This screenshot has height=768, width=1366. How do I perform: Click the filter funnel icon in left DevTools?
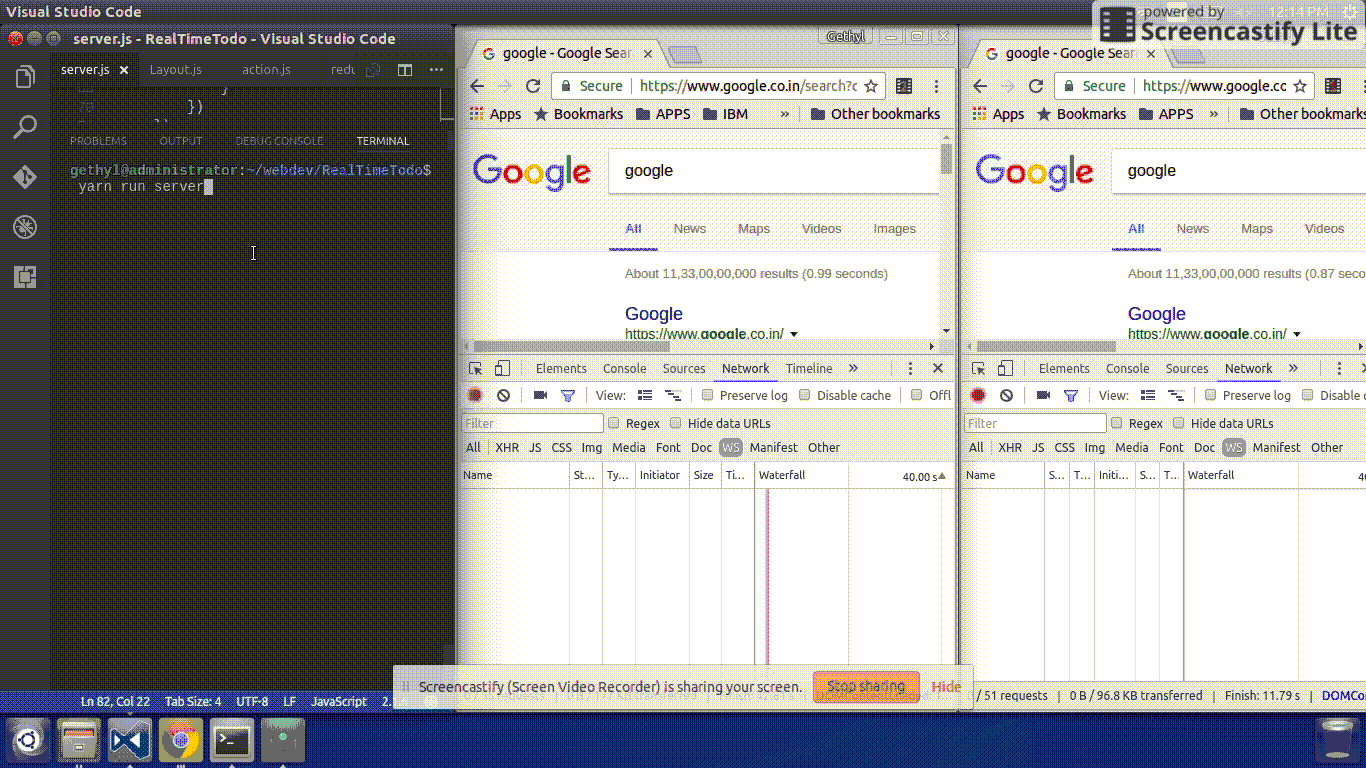[x=568, y=396]
